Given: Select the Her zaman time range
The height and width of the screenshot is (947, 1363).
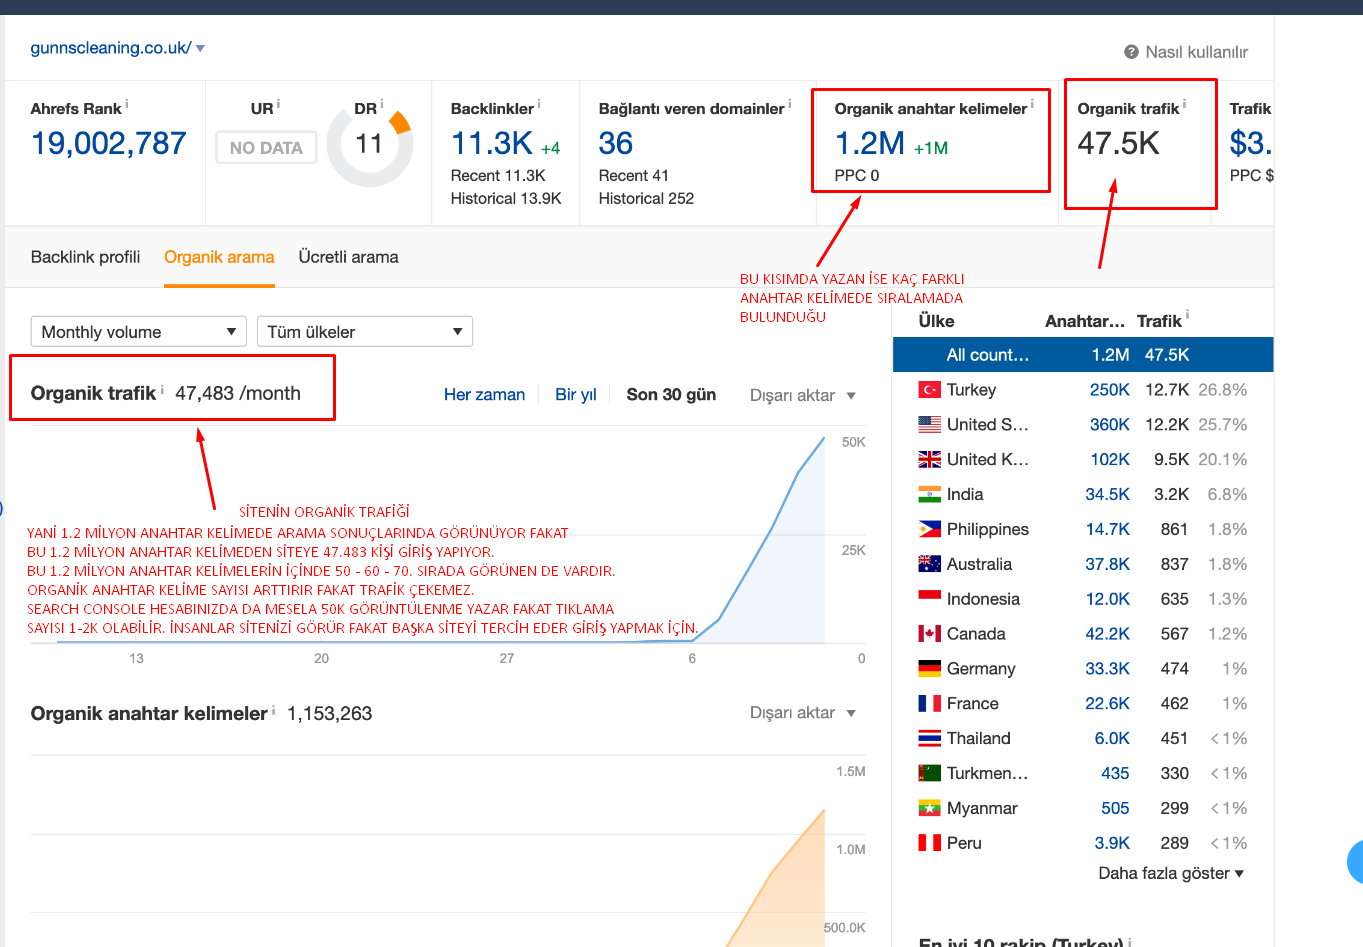Looking at the screenshot, I should pyautogui.click(x=484, y=395).
